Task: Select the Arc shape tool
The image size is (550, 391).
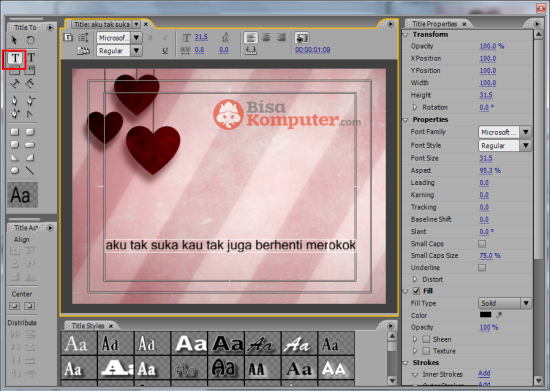Action: [x=30, y=158]
